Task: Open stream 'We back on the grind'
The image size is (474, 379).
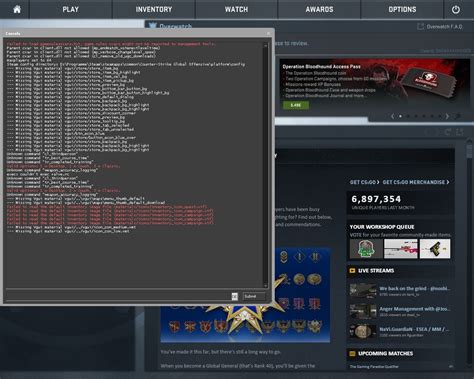Action: (x=415, y=288)
